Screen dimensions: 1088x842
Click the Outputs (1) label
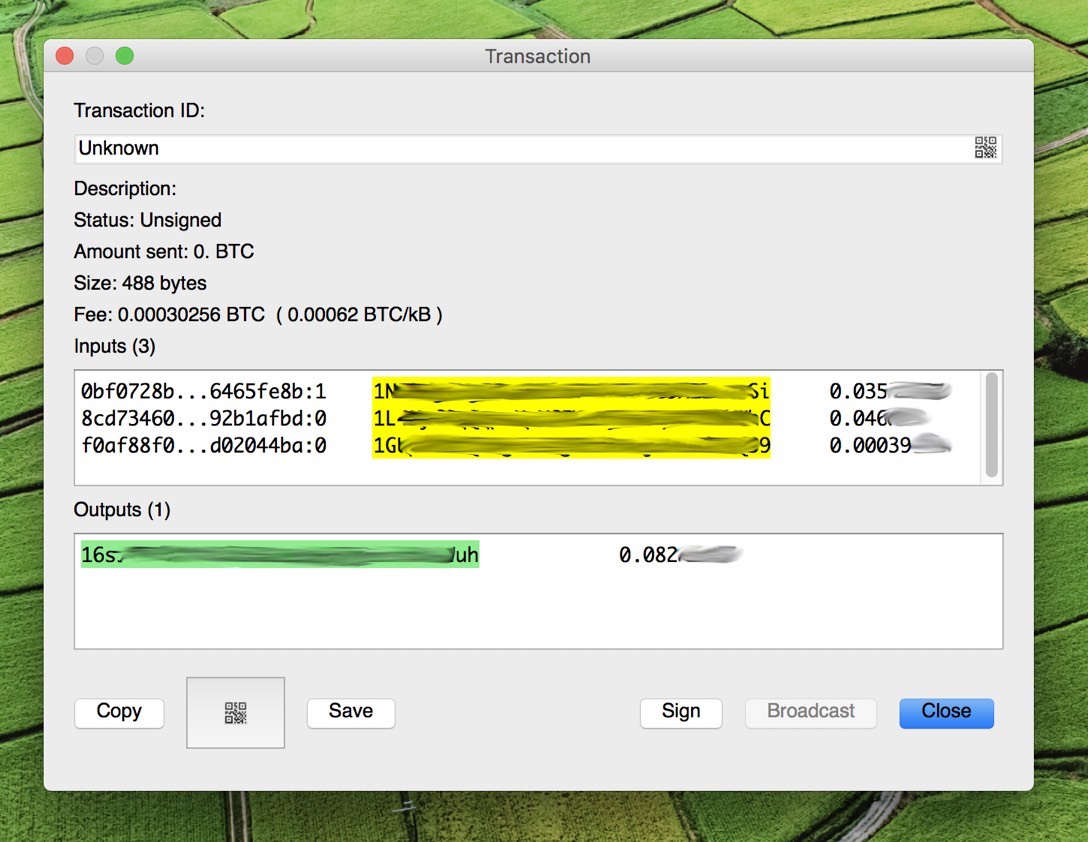click(x=122, y=510)
